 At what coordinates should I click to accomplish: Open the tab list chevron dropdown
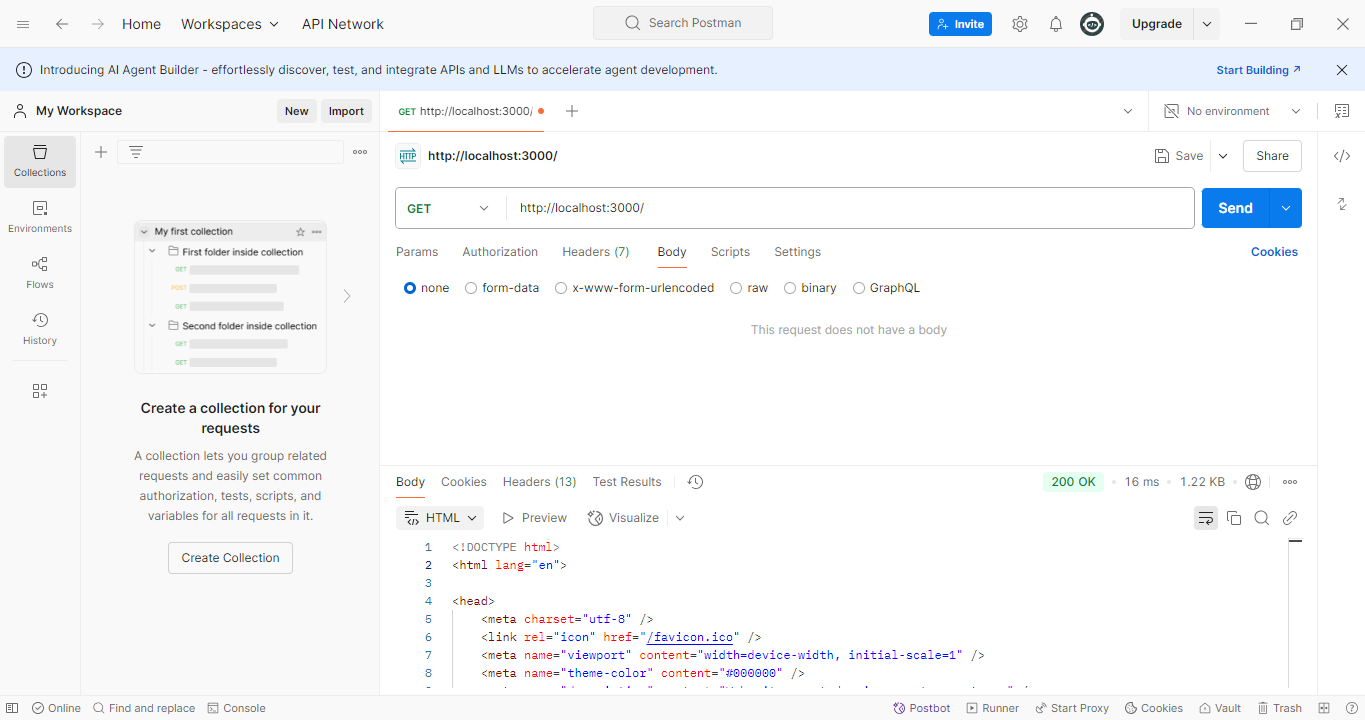pyautogui.click(x=1128, y=111)
